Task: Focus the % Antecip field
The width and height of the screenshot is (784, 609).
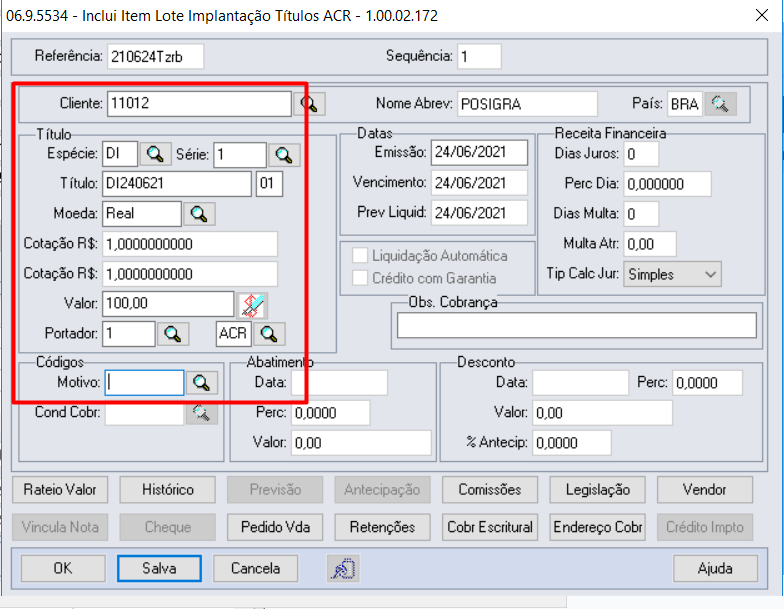Action: point(572,443)
